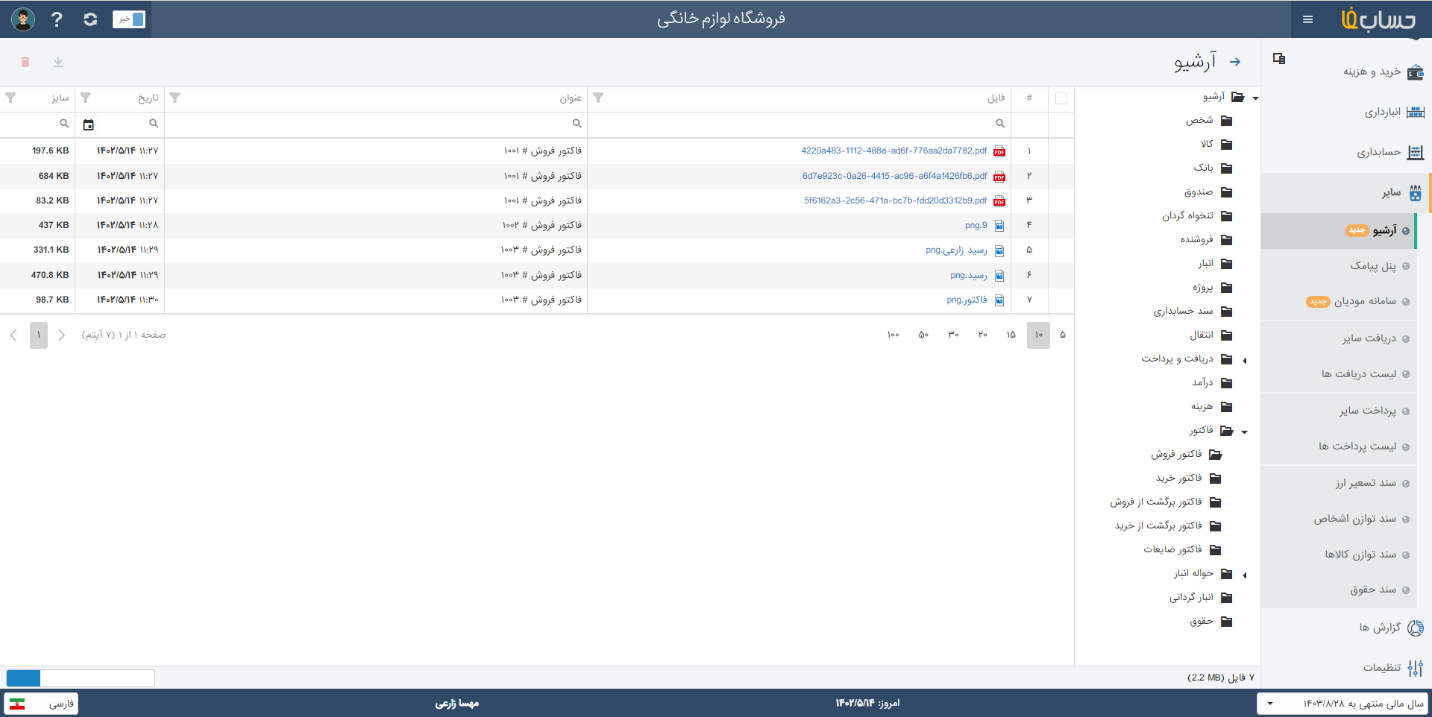Click the abacus icon of حسابداری

pyautogui.click(x=1415, y=153)
